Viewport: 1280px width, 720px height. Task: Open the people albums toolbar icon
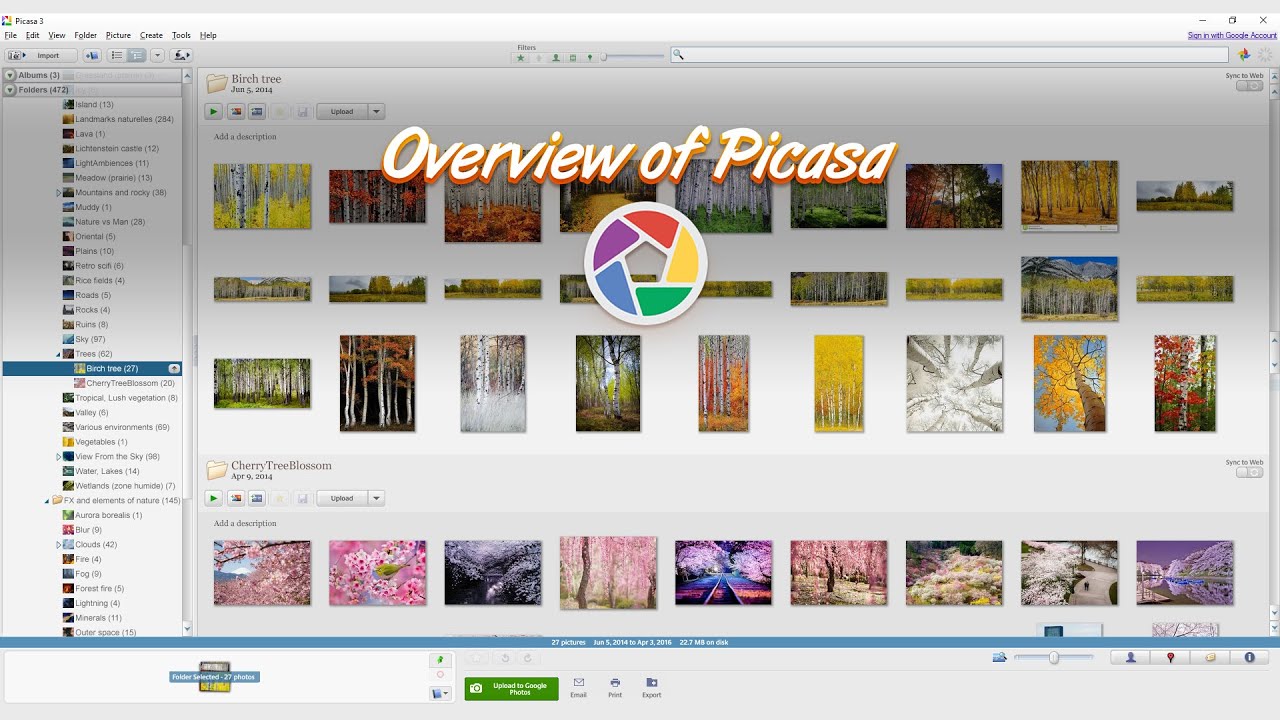[181, 55]
